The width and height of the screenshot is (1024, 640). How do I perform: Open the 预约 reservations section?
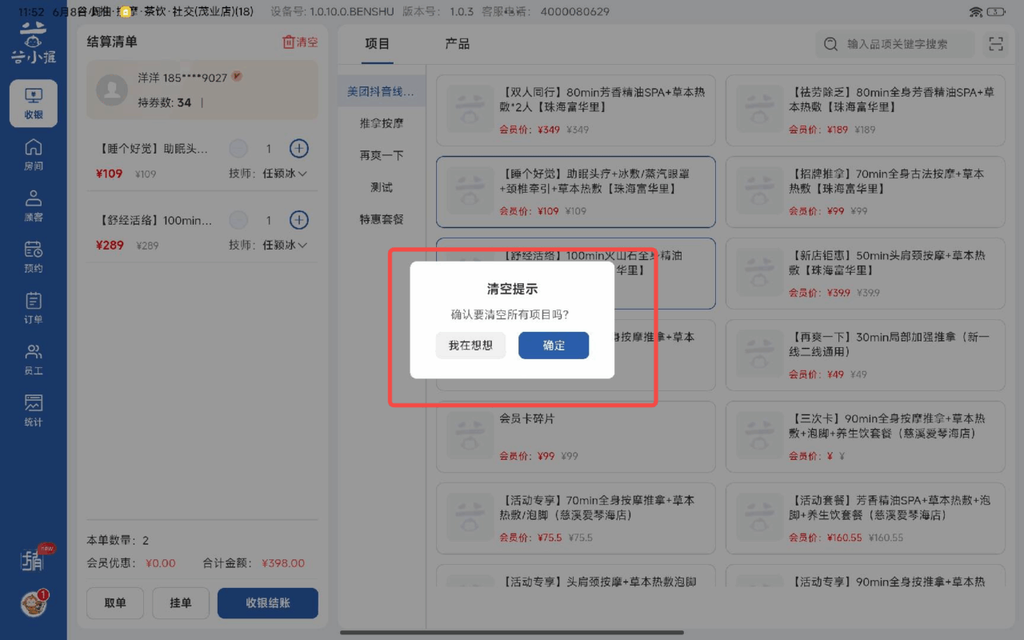(33, 257)
